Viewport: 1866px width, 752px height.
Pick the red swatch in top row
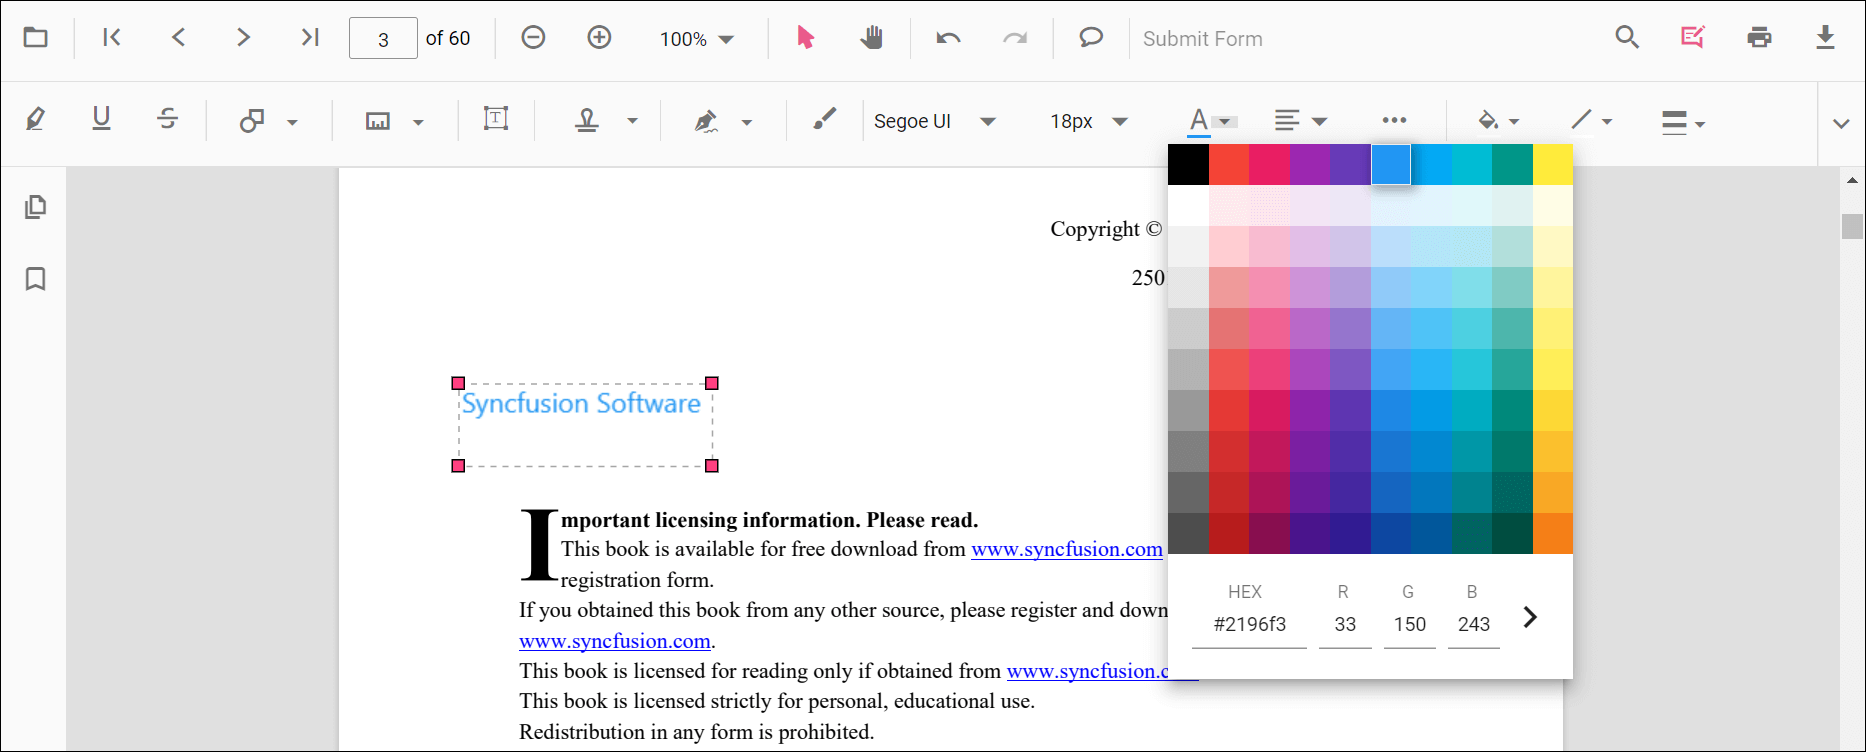pyautogui.click(x=1229, y=164)
